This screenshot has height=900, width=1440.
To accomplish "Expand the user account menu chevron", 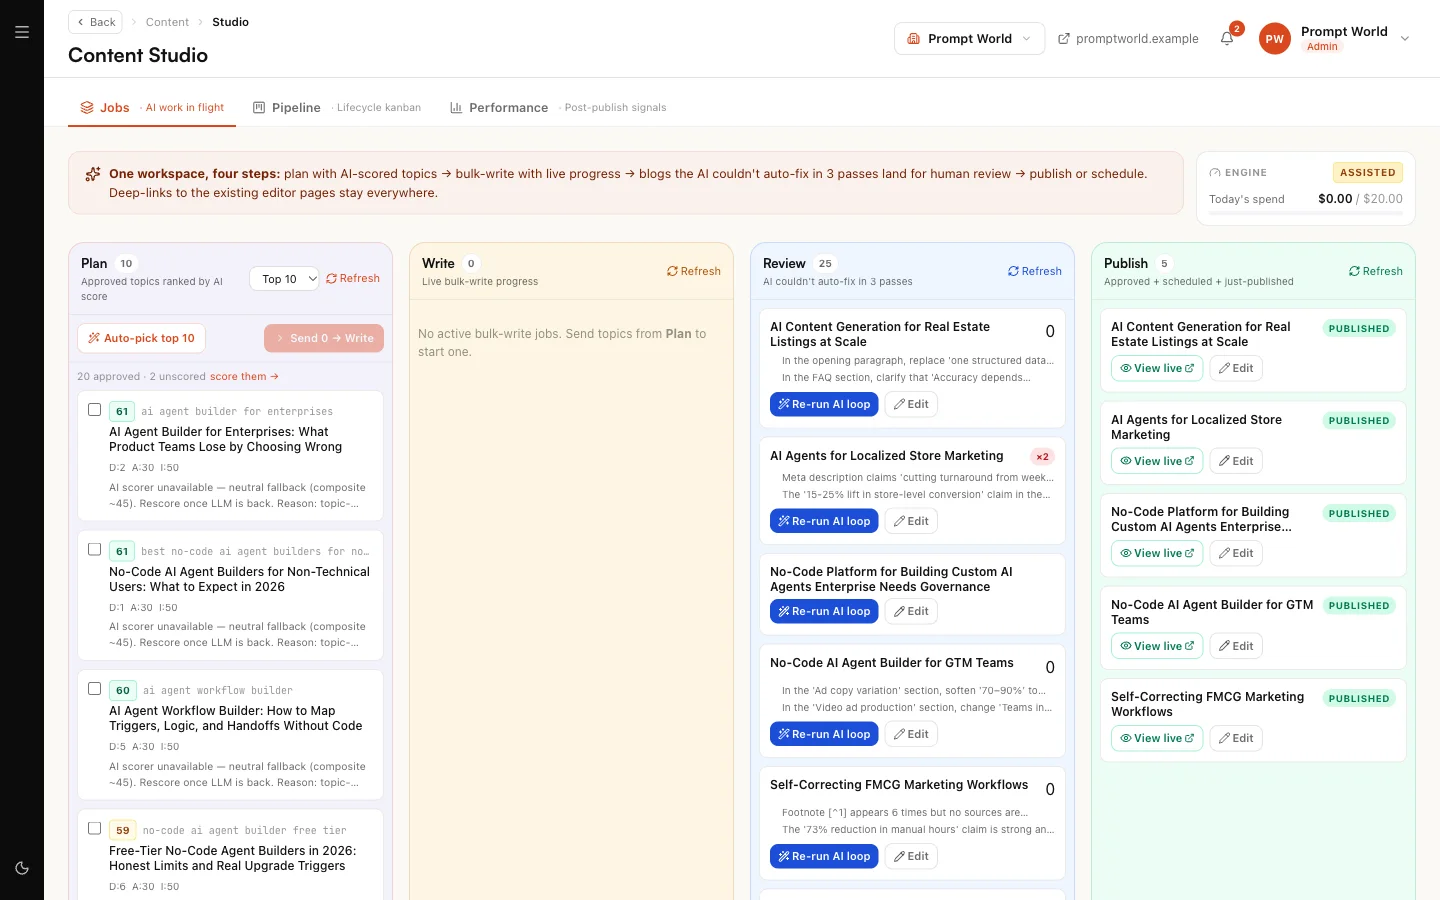I will click(x=1405, y=39).
